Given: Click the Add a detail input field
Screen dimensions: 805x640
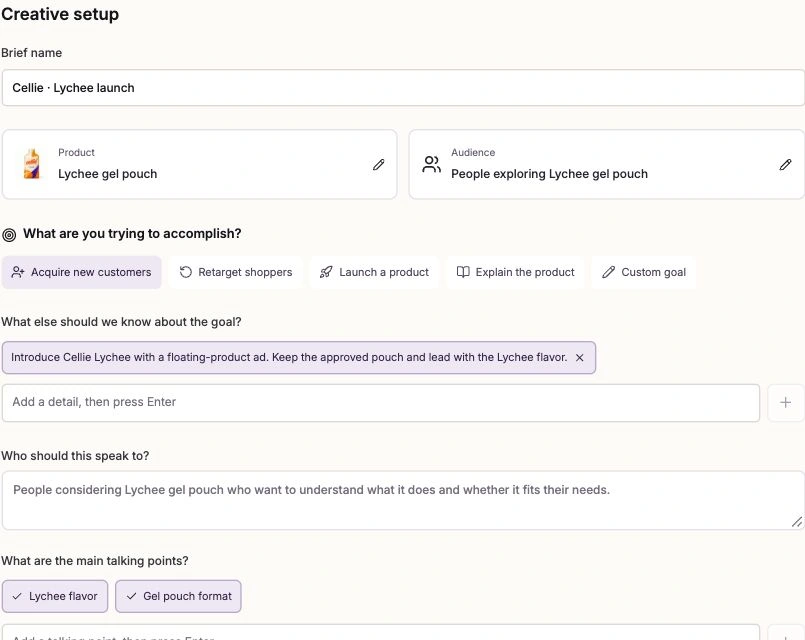Looking at the screenshot, I should (381, 403).
